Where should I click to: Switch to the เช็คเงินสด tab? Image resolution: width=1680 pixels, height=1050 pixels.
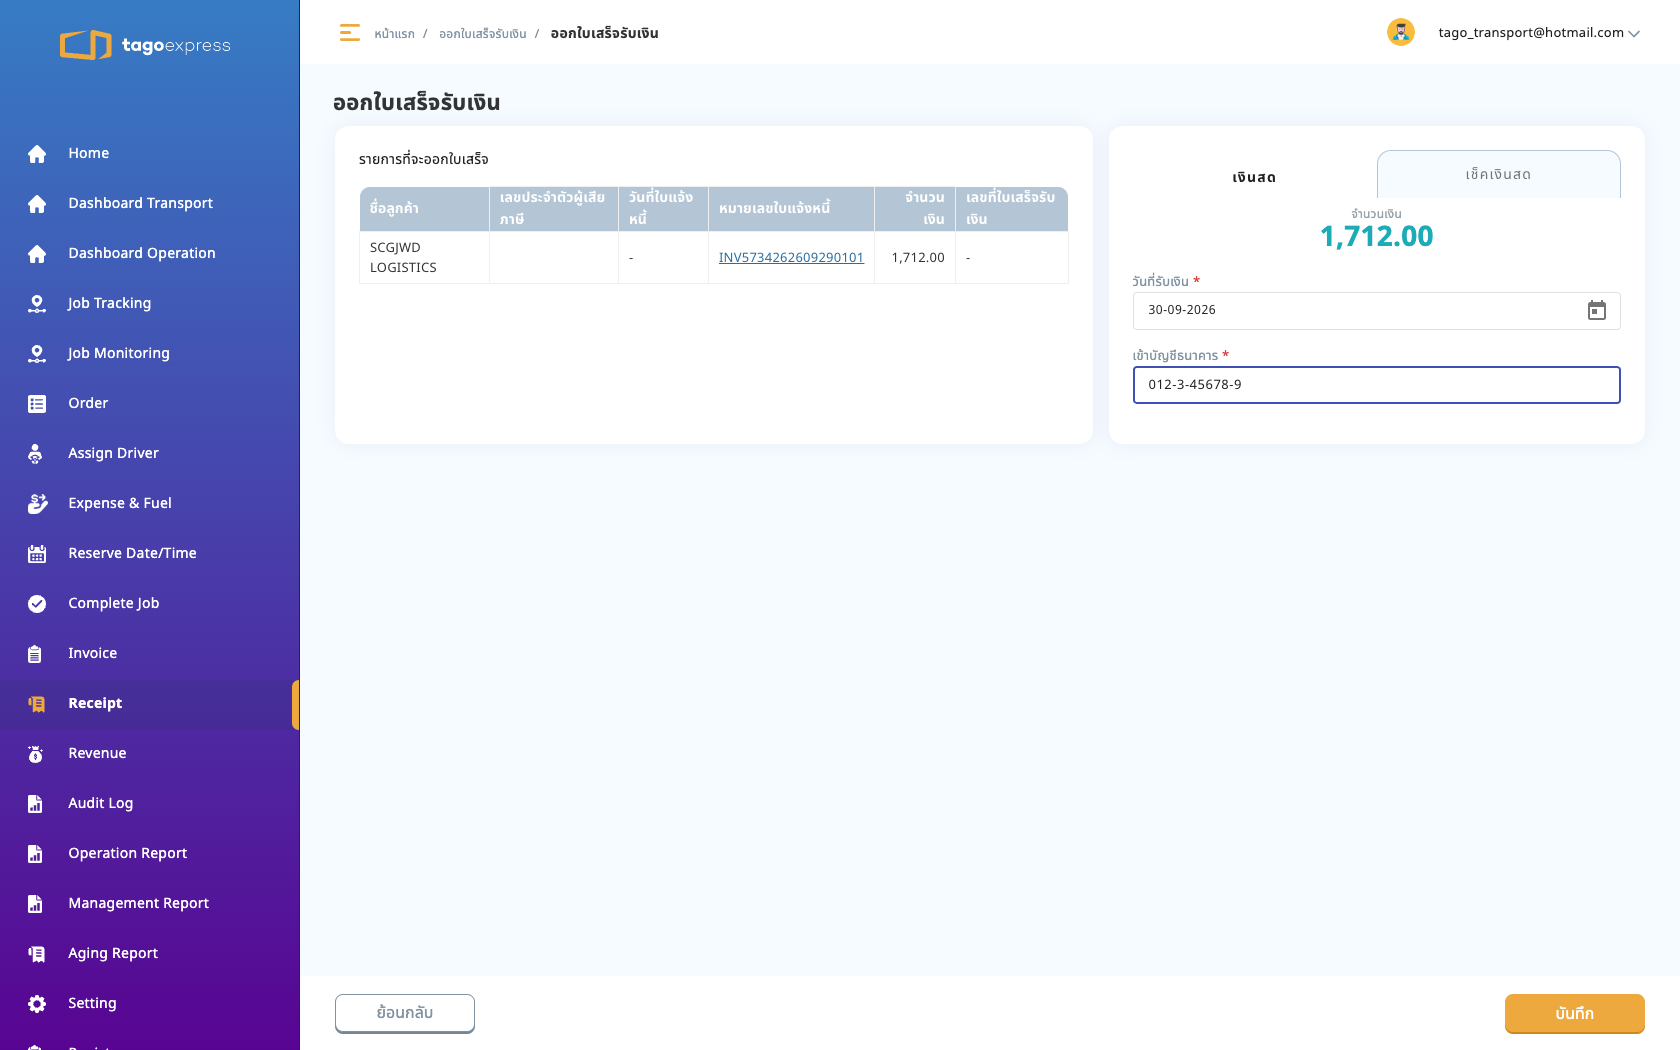click(1498, 174)
